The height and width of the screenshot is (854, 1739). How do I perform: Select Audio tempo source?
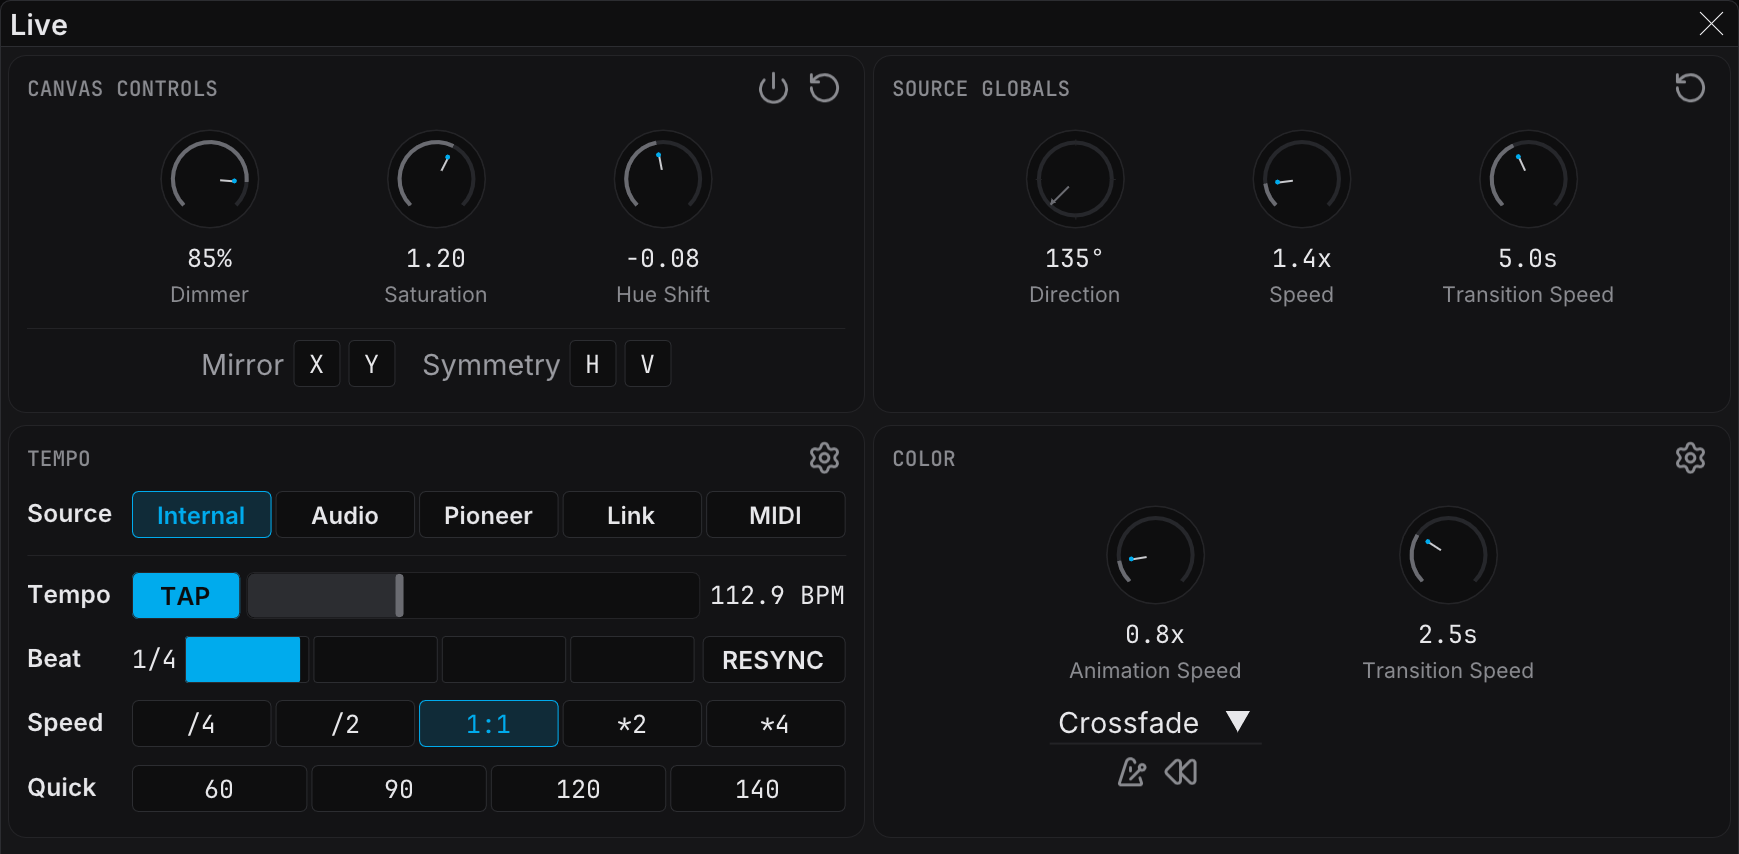pyautogui.click(x=345, y=515)
